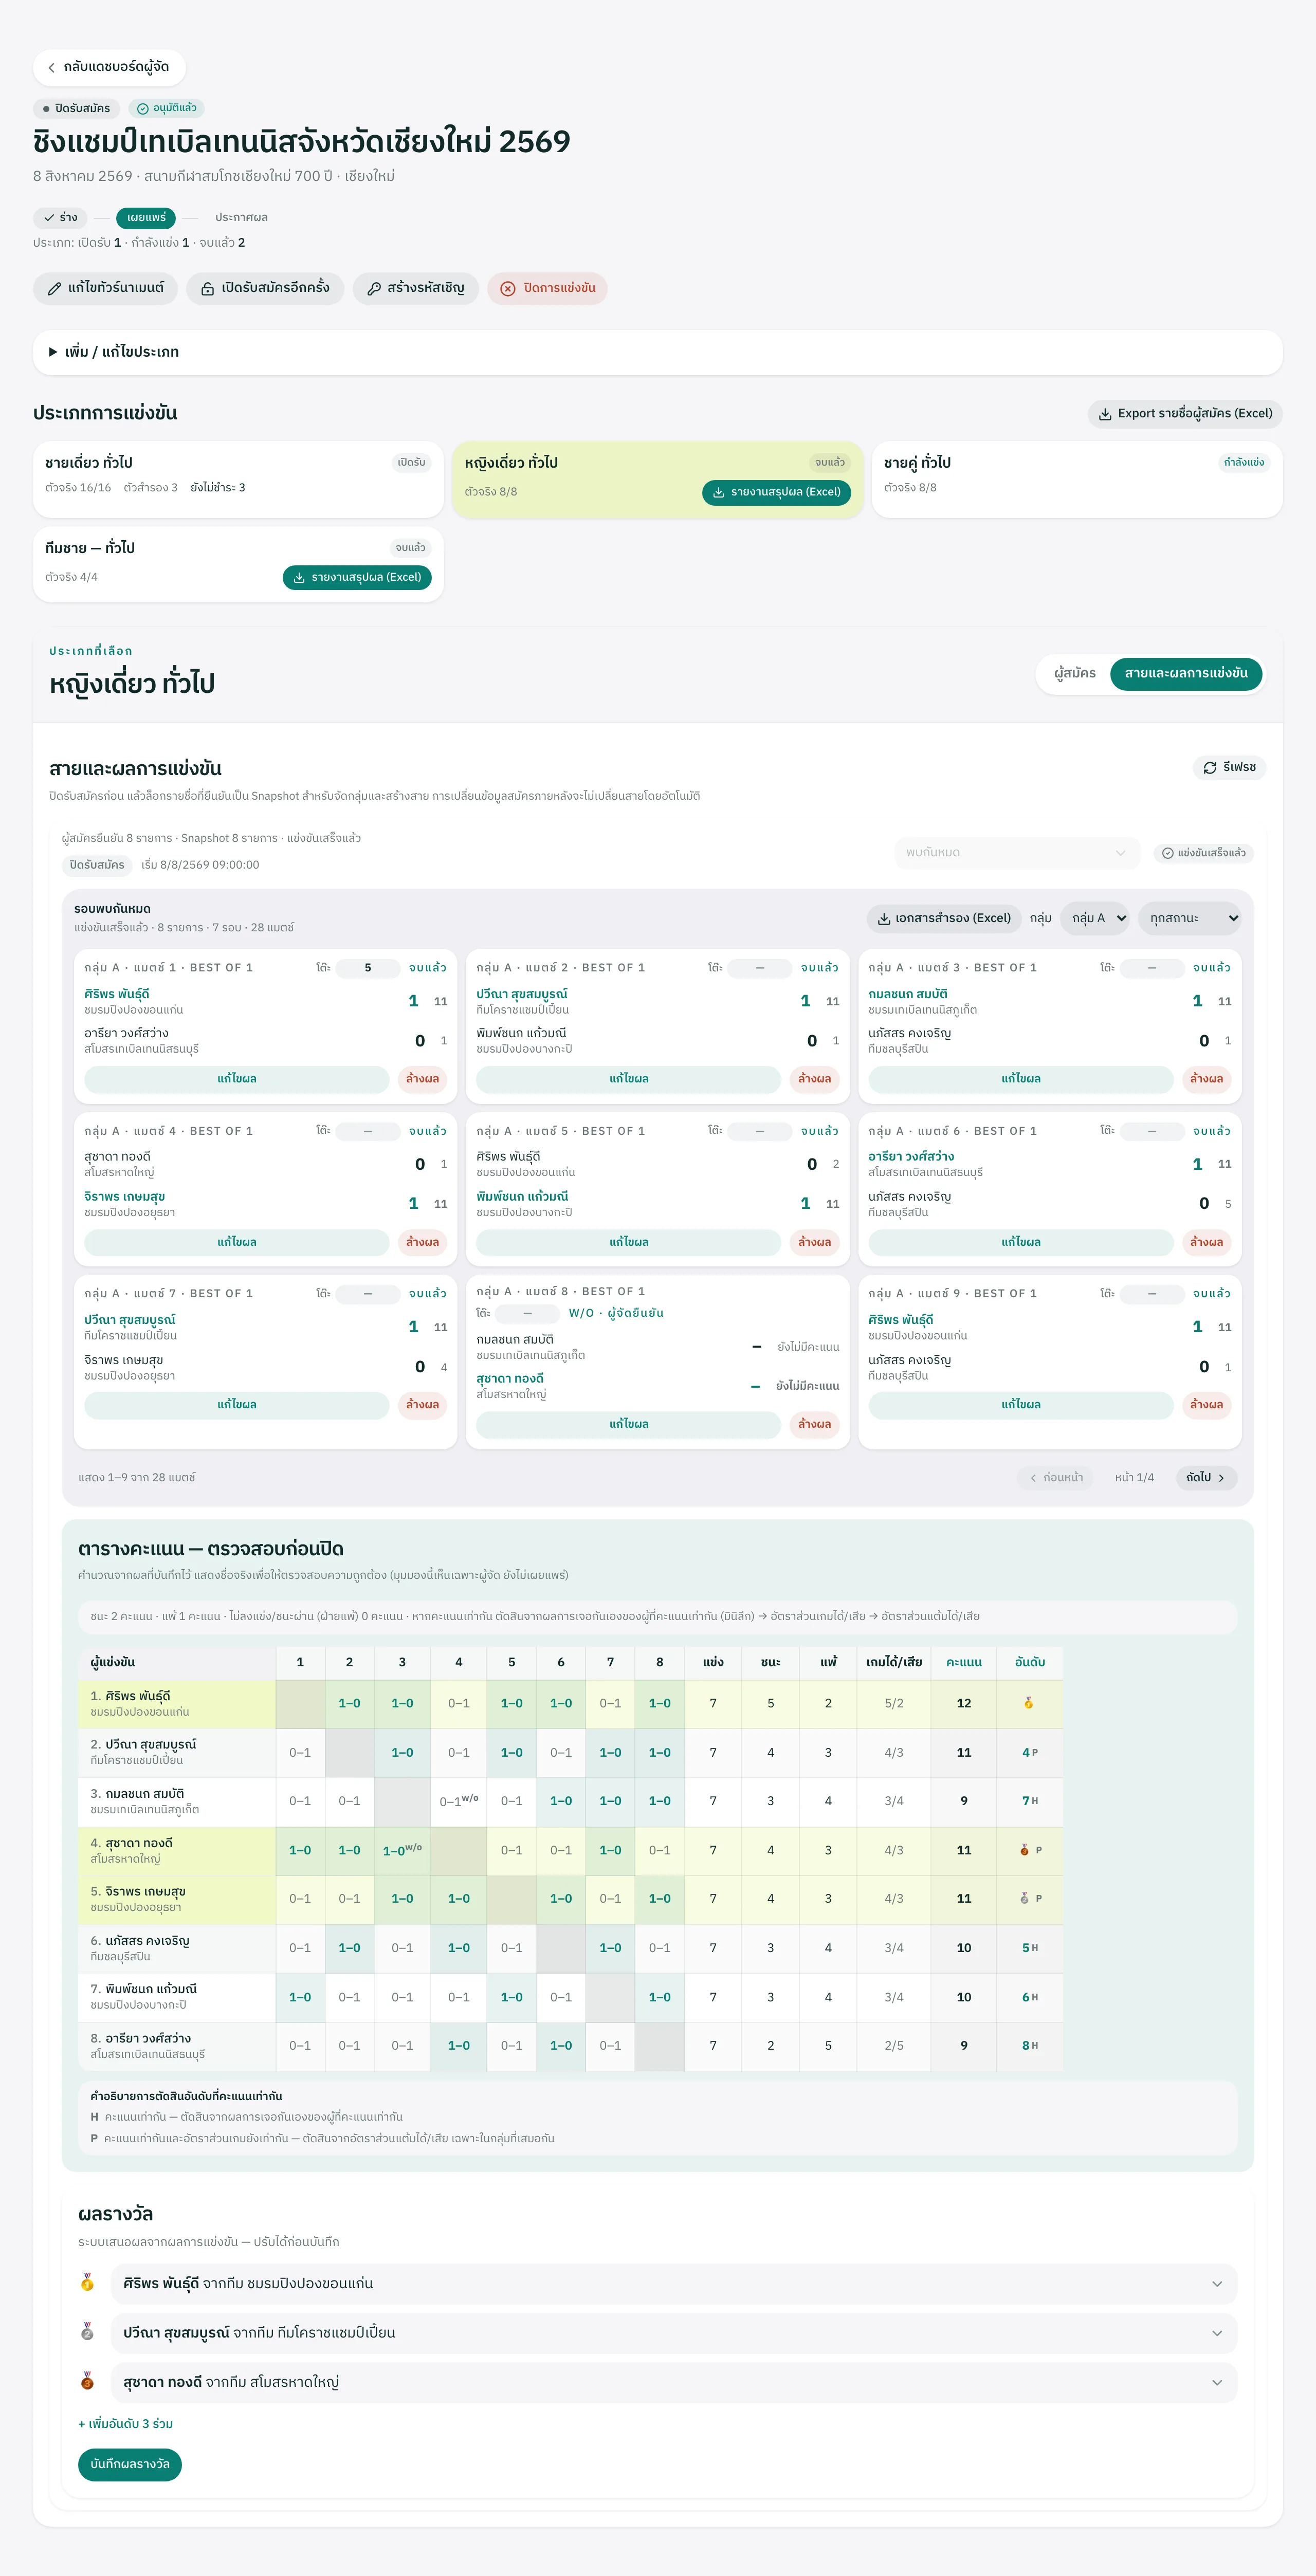1316x2576 pixels.
Task: Click ล้างผล for match 2
Action: (815, 1079)
